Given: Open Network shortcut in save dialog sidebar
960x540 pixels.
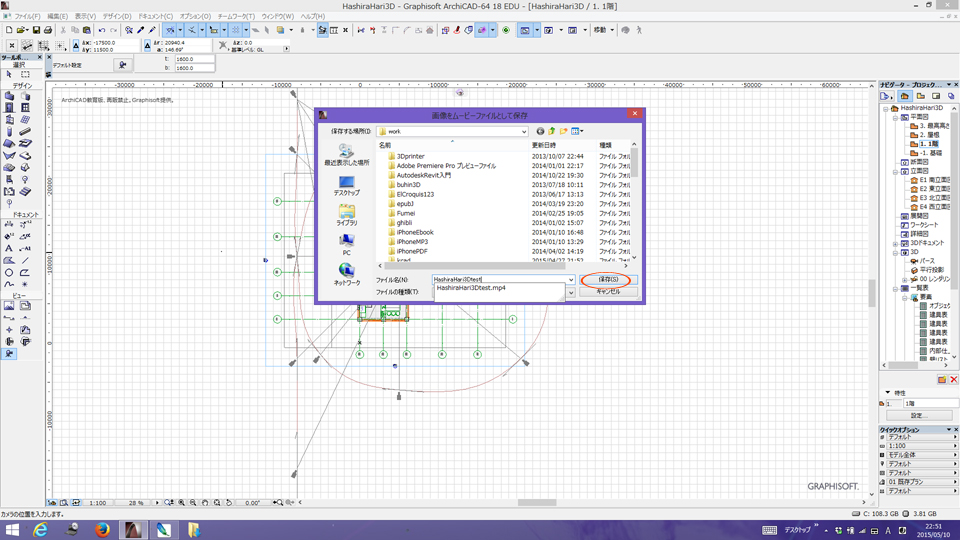Looking at the screenshot, I should pos(347,274).
